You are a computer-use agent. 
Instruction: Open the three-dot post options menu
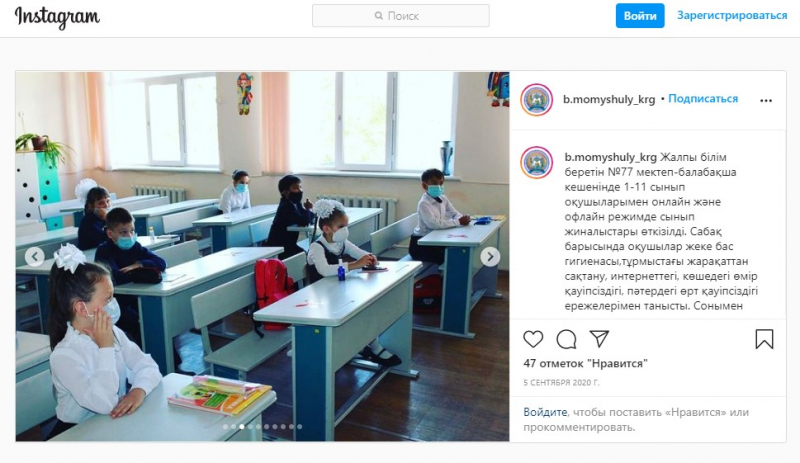pos(766,101)
